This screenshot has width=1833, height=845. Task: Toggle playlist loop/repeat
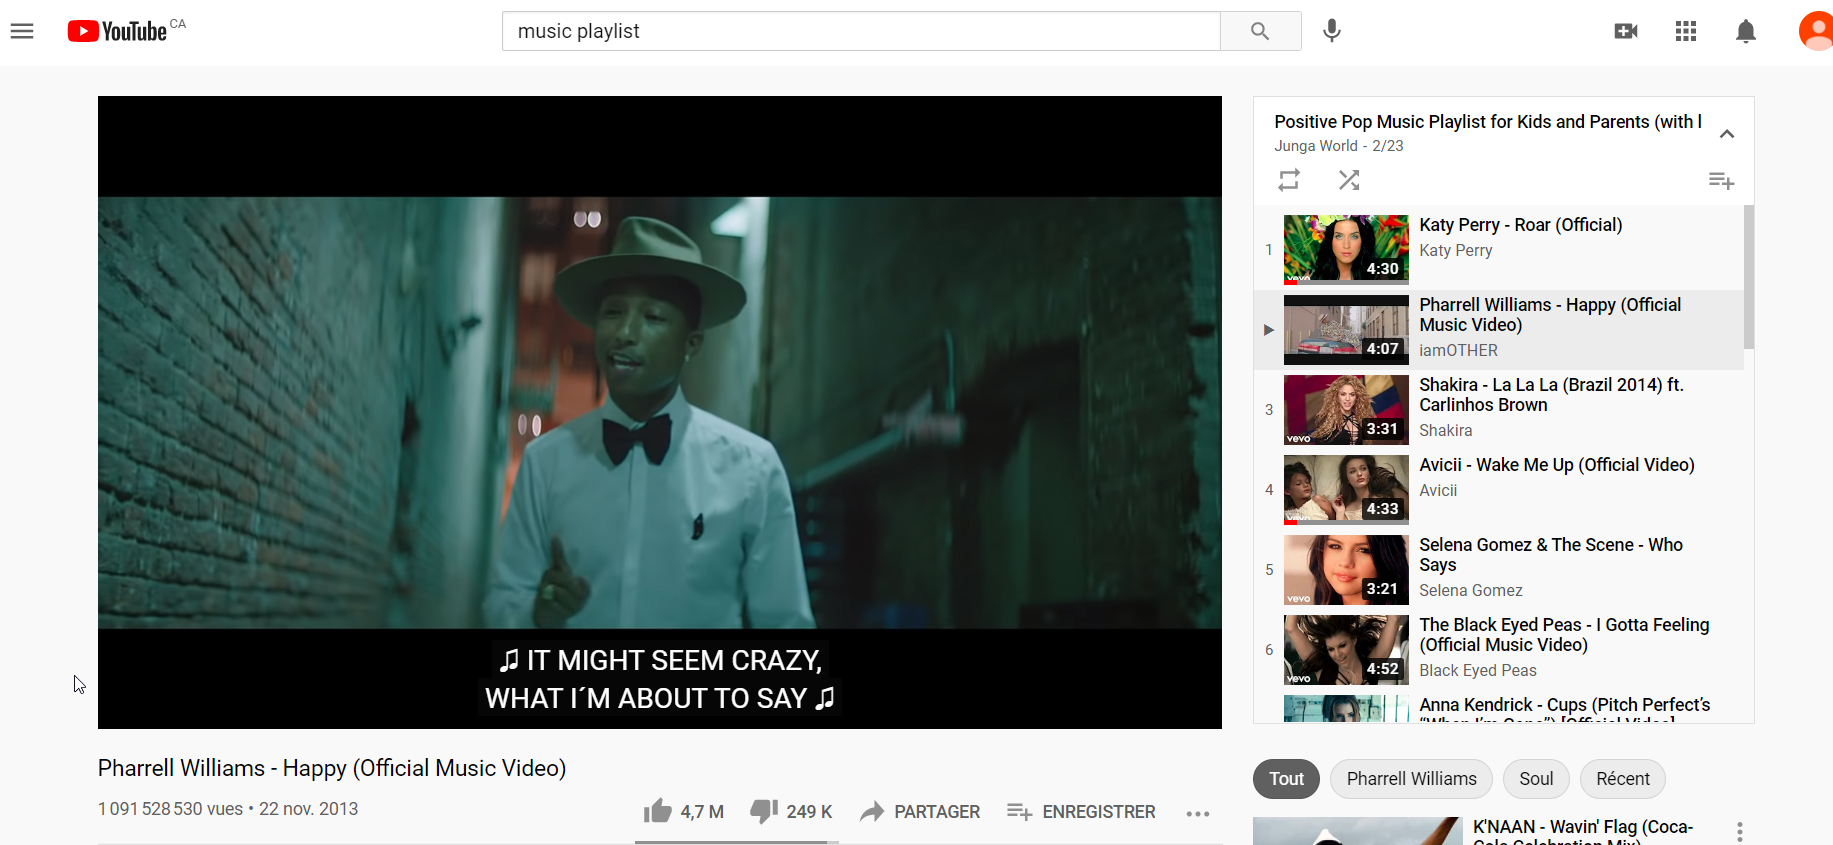tap(1289, 180)
